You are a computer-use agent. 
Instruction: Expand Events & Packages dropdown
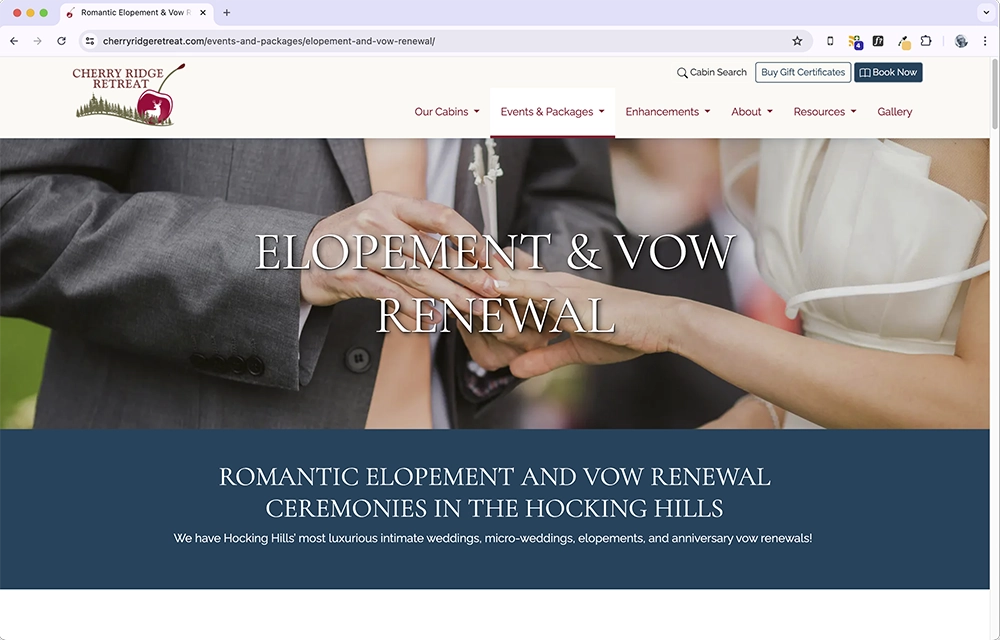point(552,112)
